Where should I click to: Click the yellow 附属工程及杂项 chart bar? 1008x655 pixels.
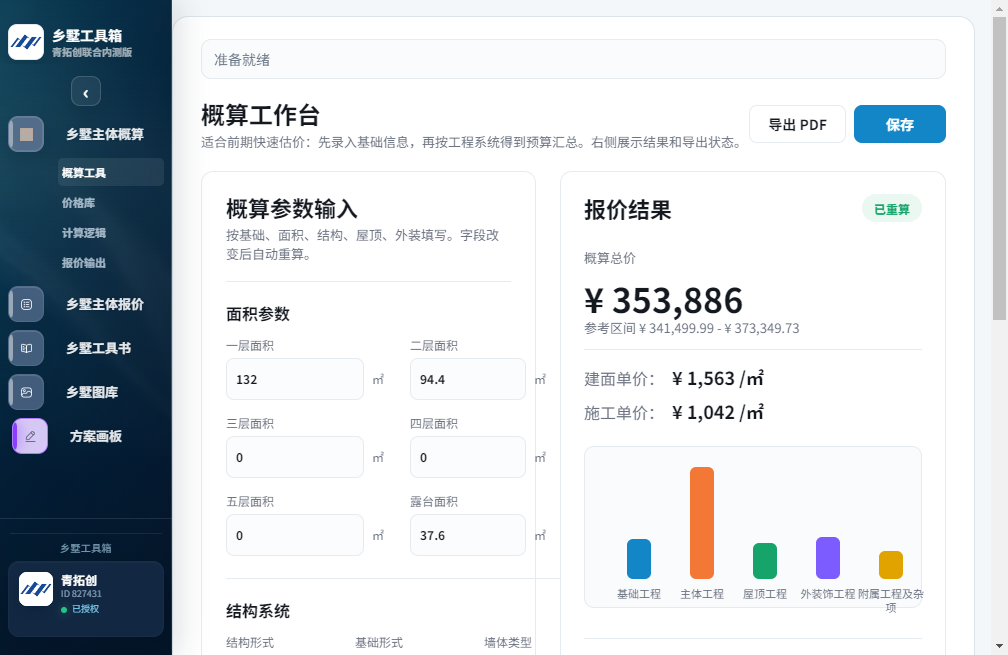891,564
